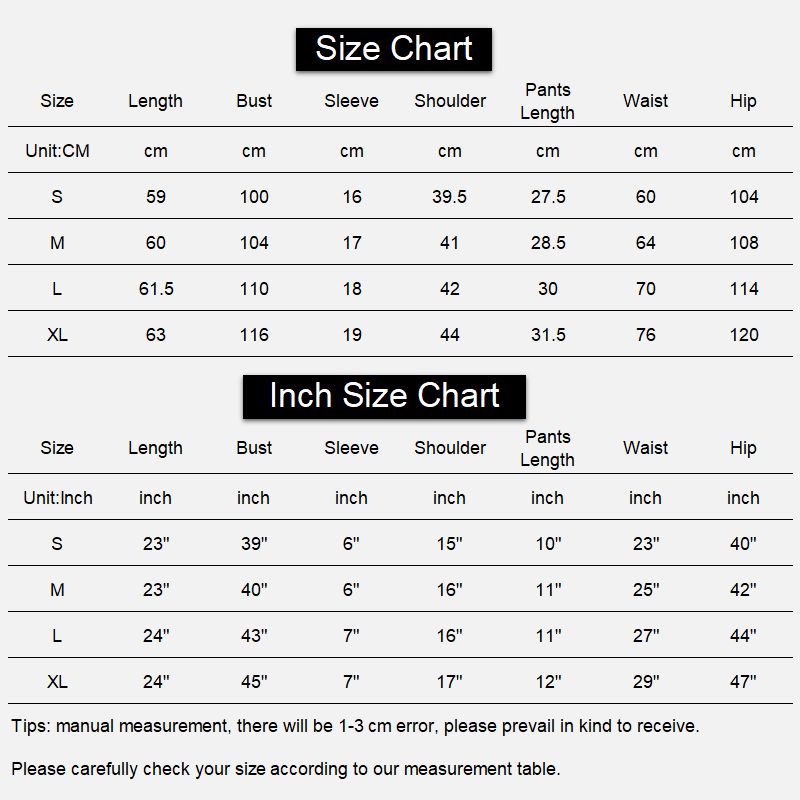The height and width of the screenshot is (800, 800).
Task: Click the XL row label in cm table
Action: (x=57, y=335)
